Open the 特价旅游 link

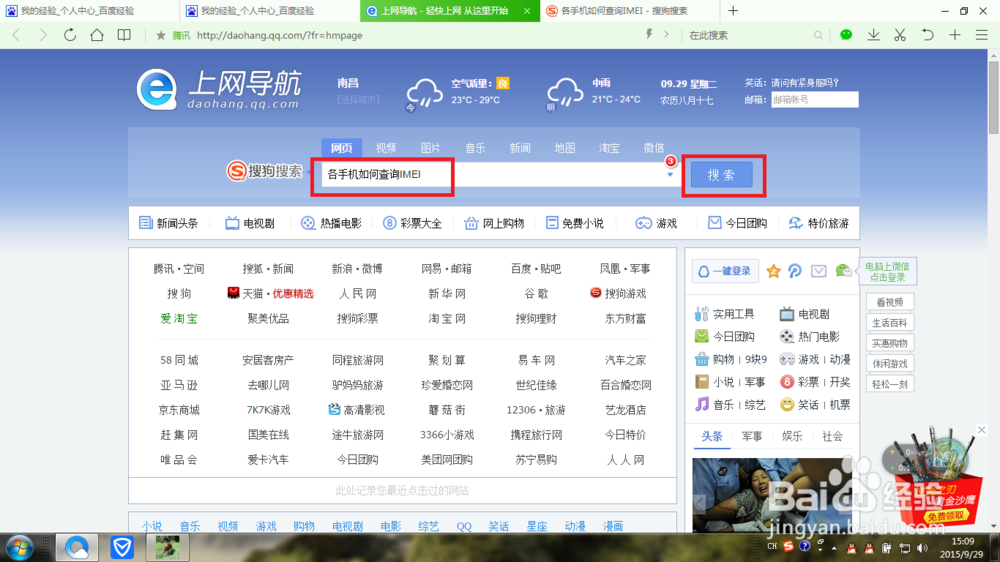point(819,223)
